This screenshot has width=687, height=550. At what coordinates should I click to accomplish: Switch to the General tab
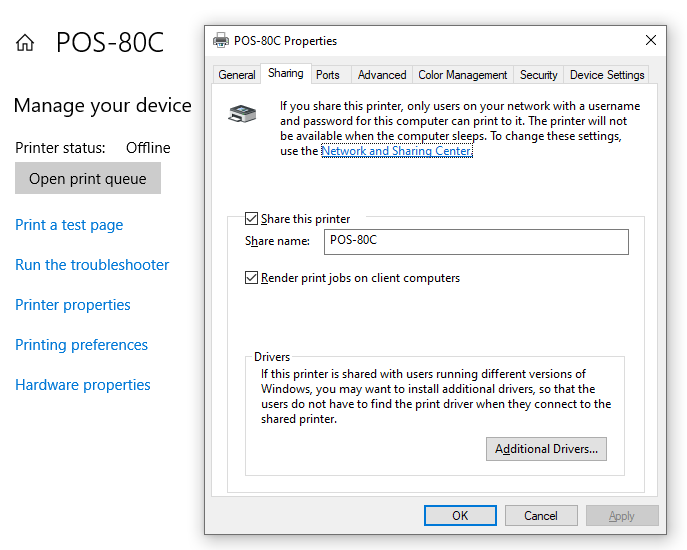pos(237,75)
